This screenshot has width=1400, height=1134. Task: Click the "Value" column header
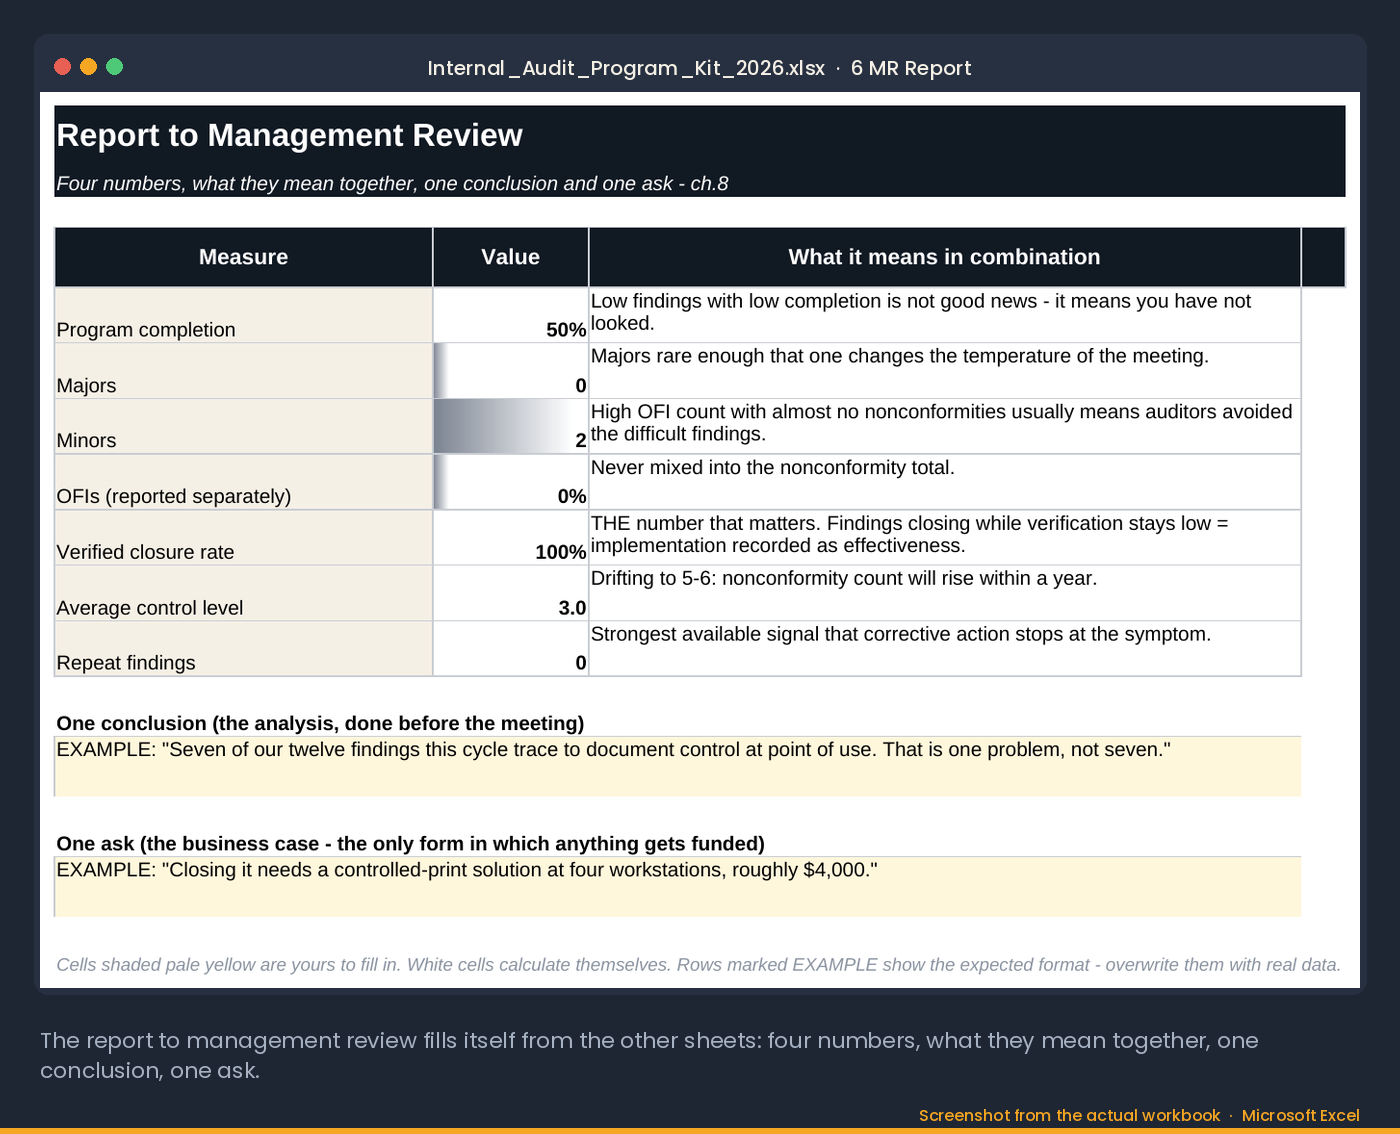point(510,257)
